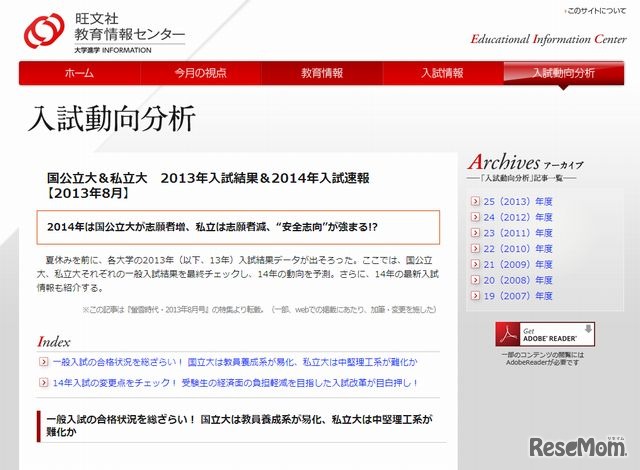640x470 pixels.
Task: Open the このサイトについて link
Action: click(x=595, y=11)
